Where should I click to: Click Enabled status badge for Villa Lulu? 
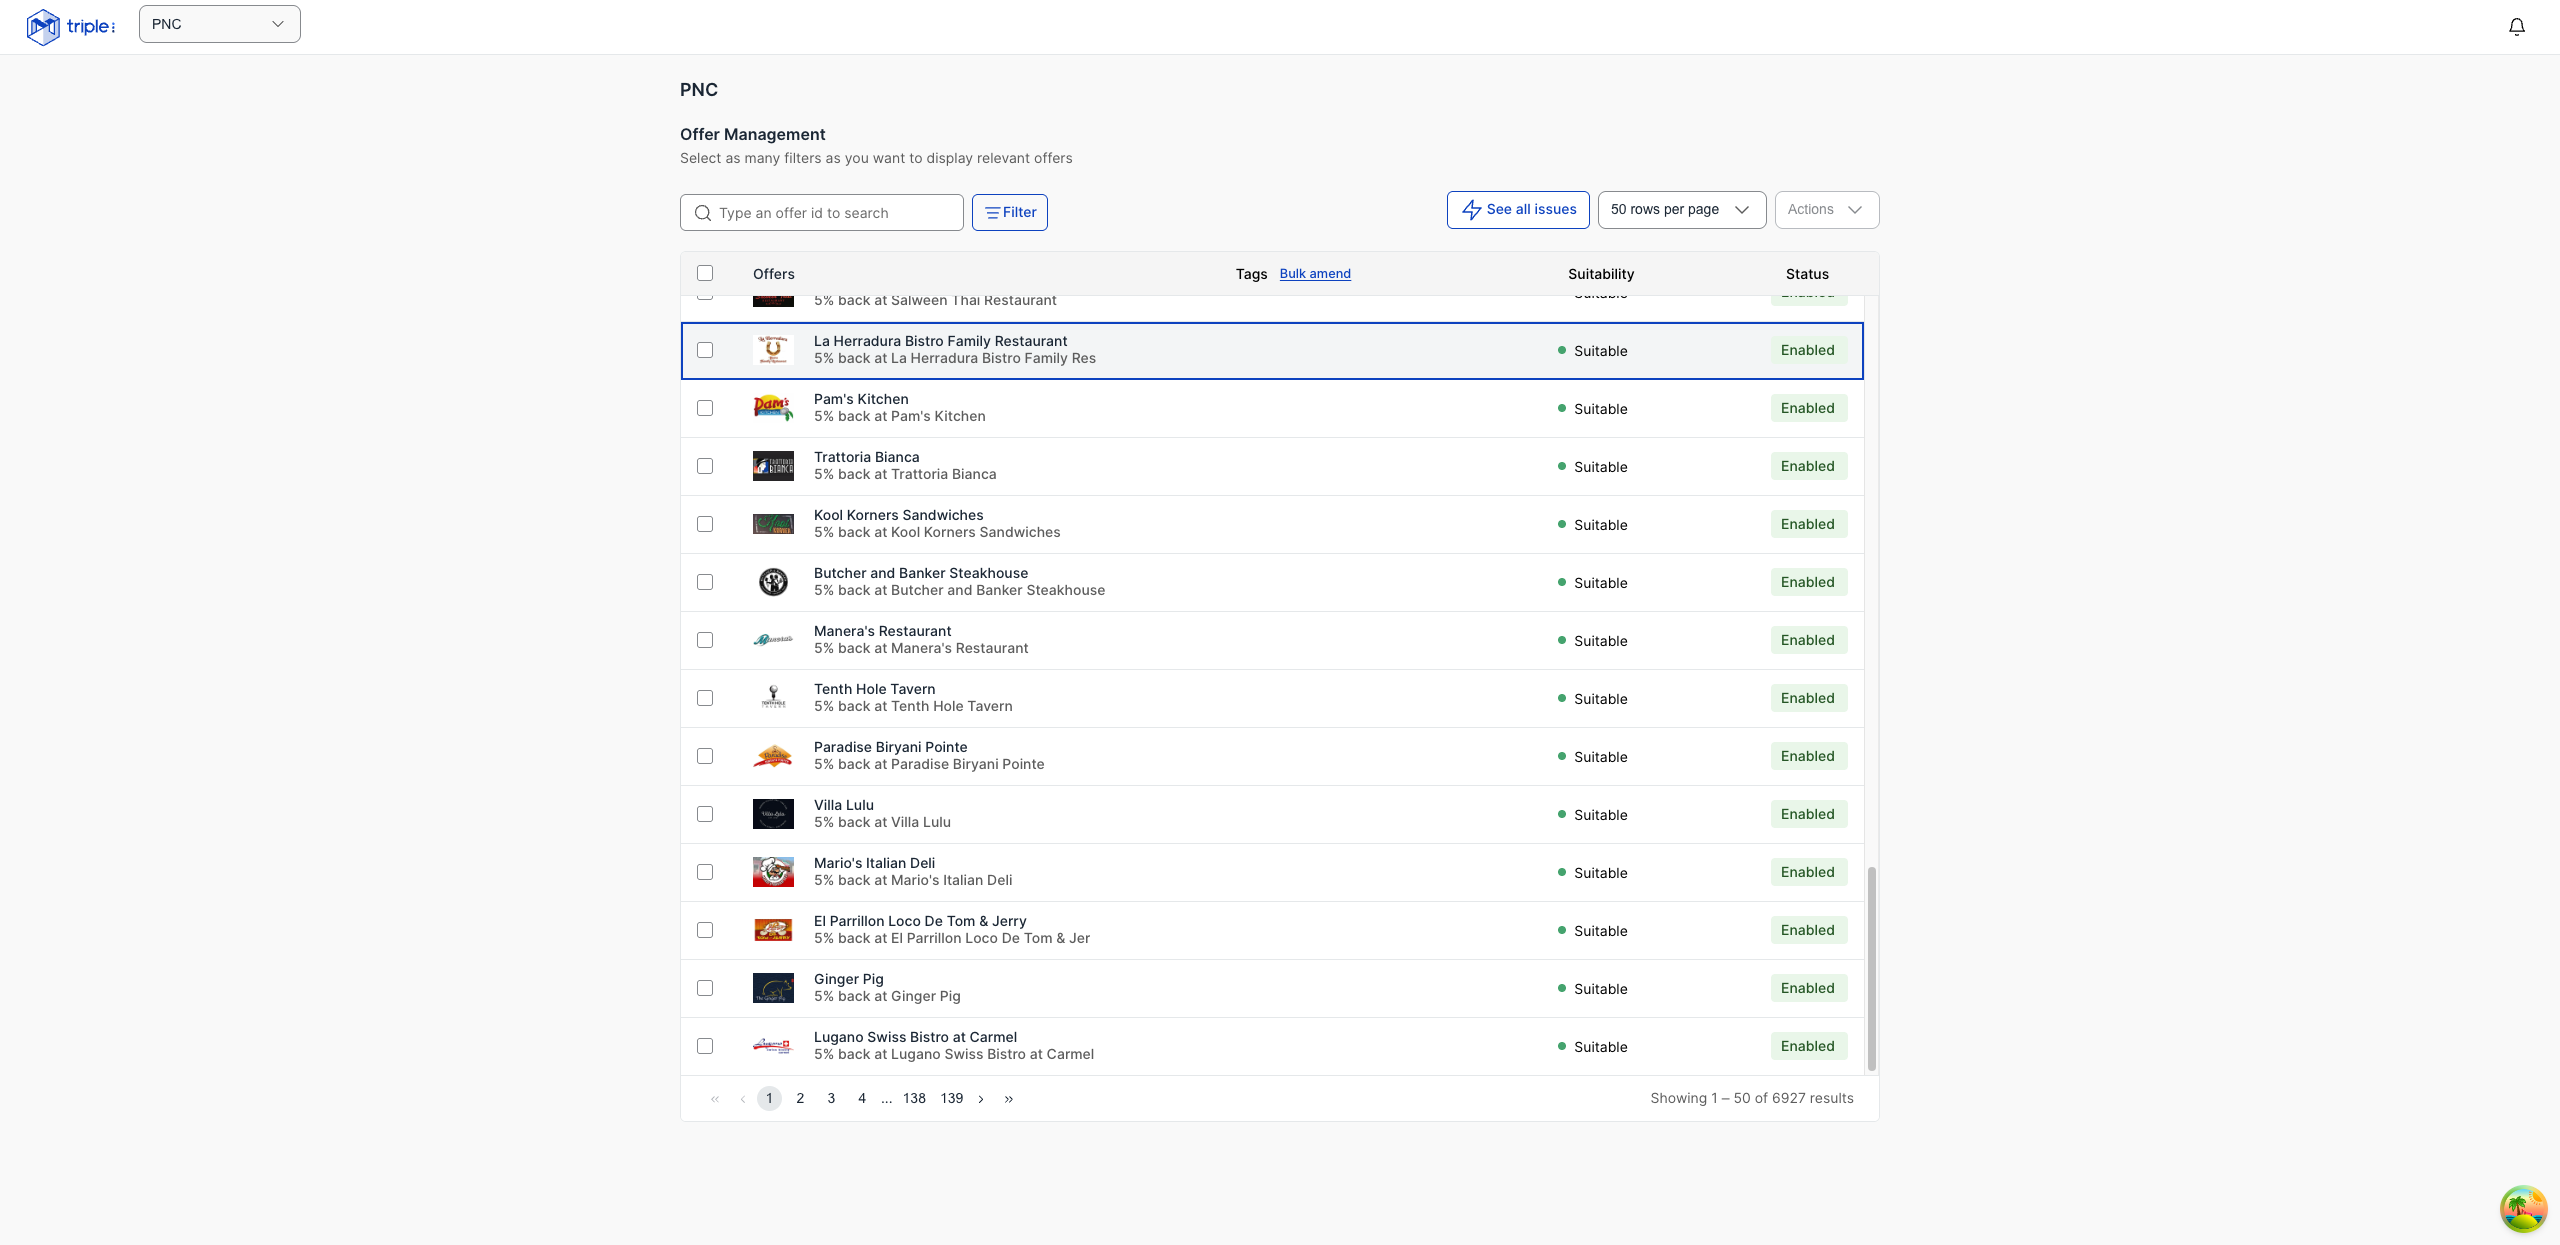click(1808, 814)
